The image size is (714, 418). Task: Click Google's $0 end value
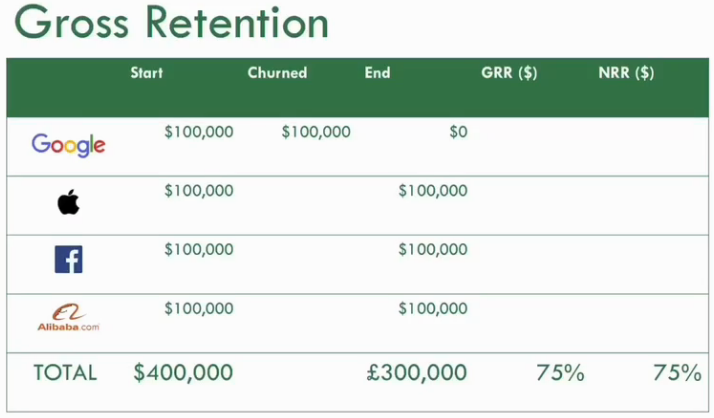457,131
